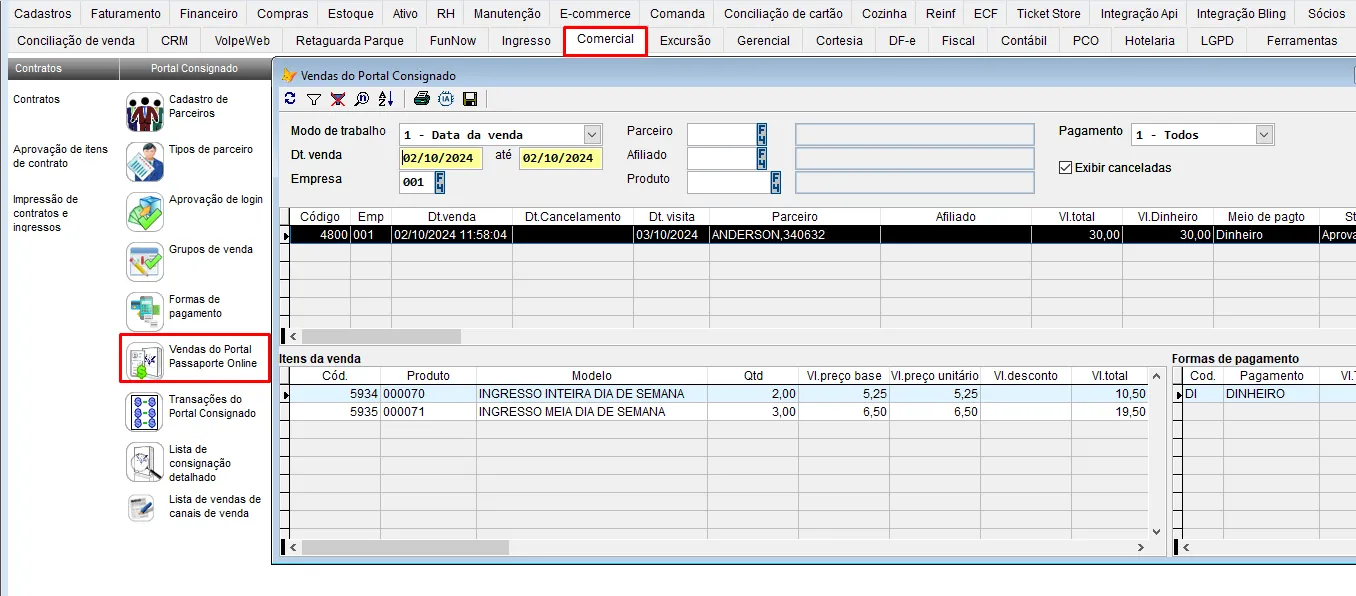Click the A-Z sort icon

(x=386, y=99)
